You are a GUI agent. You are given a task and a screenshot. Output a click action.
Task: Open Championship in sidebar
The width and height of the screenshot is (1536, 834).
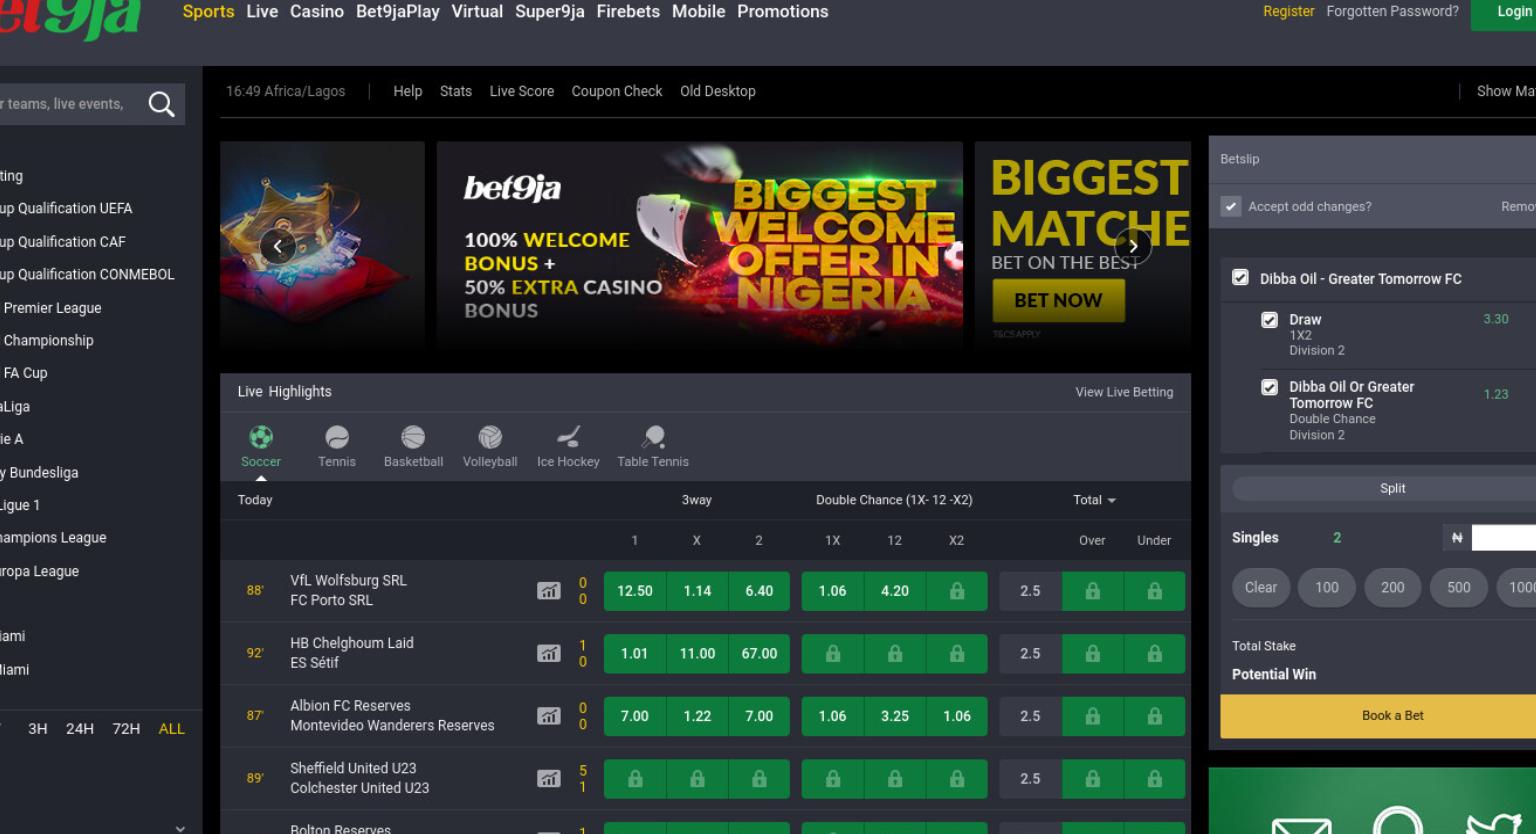coord(48,340)
